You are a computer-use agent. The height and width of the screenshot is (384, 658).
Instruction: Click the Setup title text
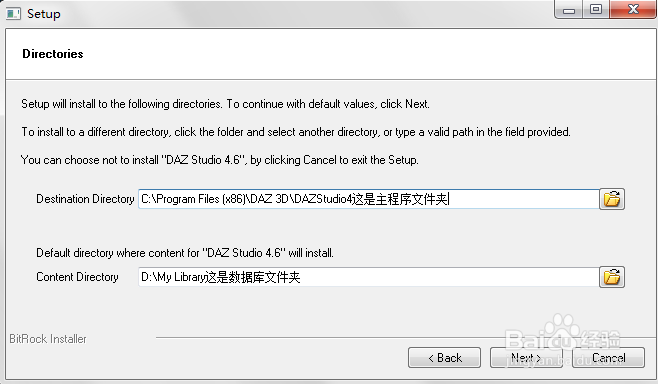44,14
